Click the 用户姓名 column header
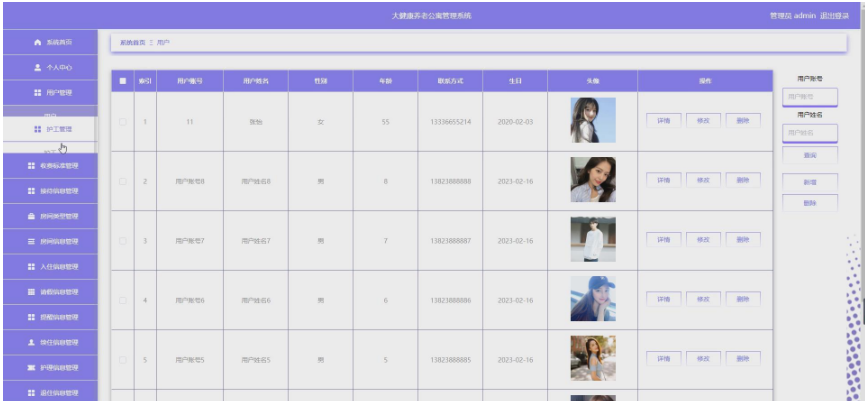 tap(256, 81)
